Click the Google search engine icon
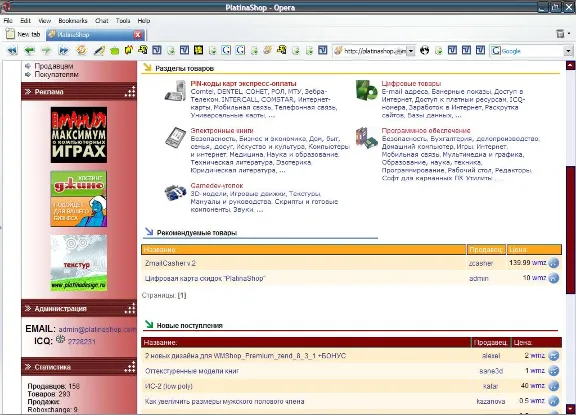The width and height of the screenshot is (576, 415). pyautogui.click(x=496, y=51)
